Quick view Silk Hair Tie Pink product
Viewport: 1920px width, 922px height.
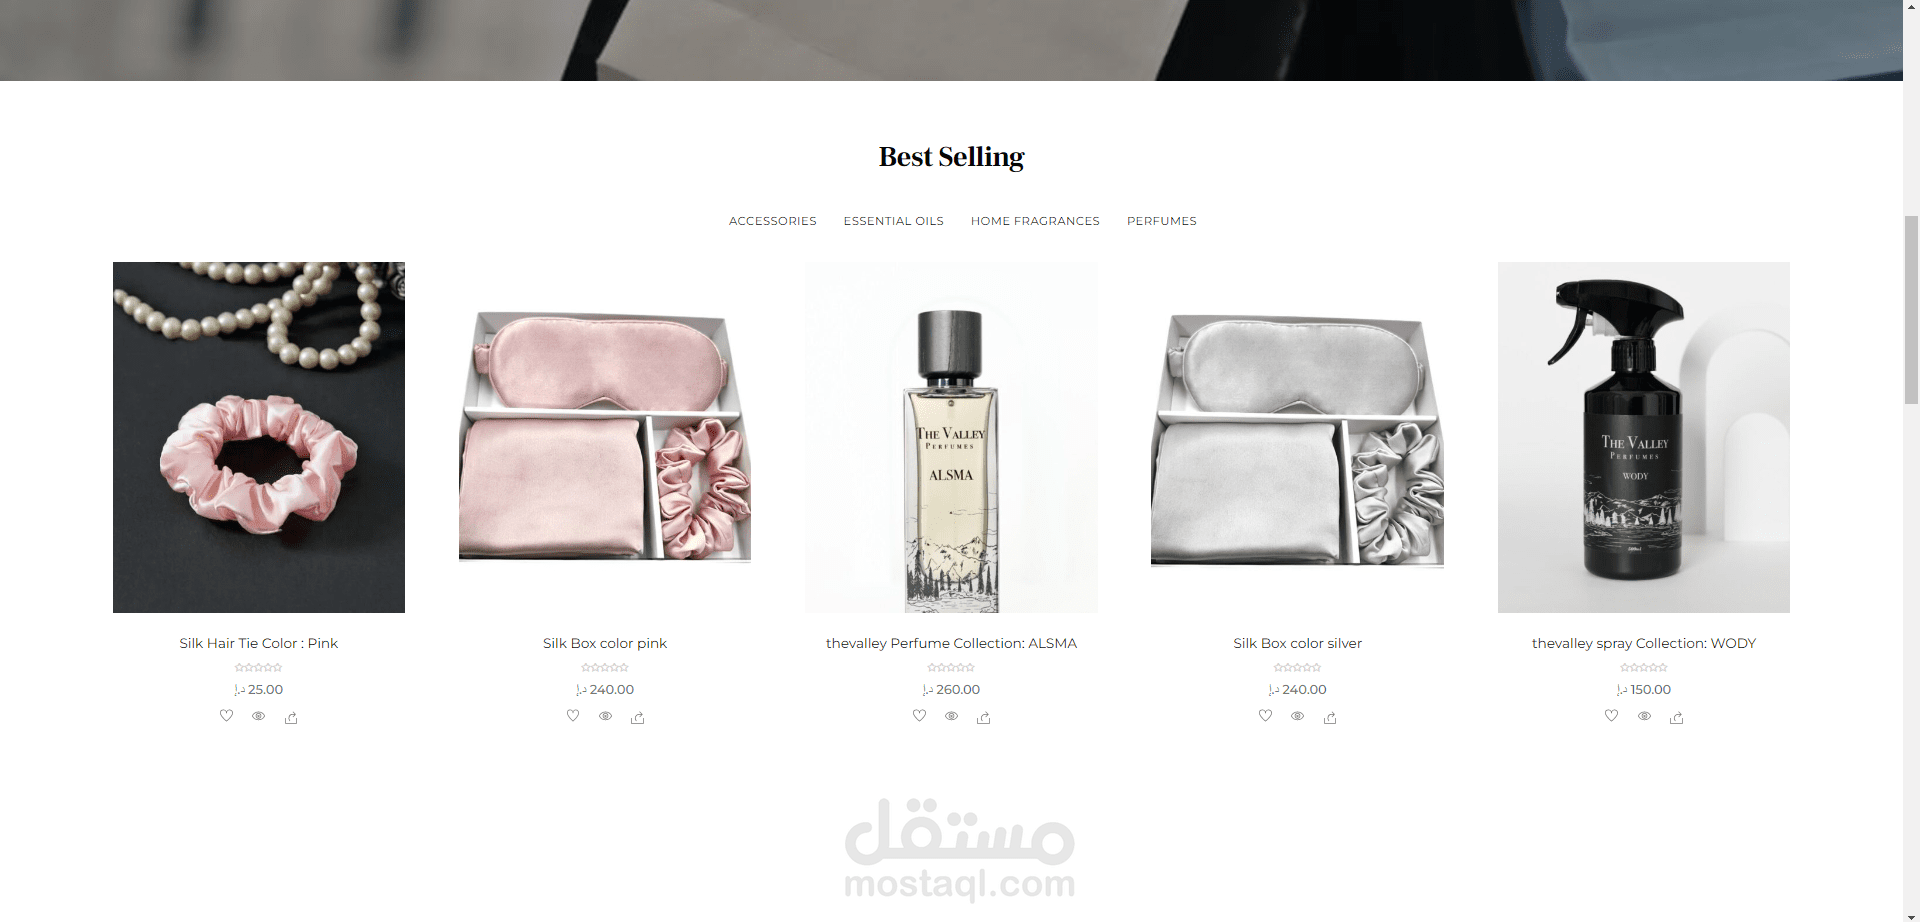259,716
